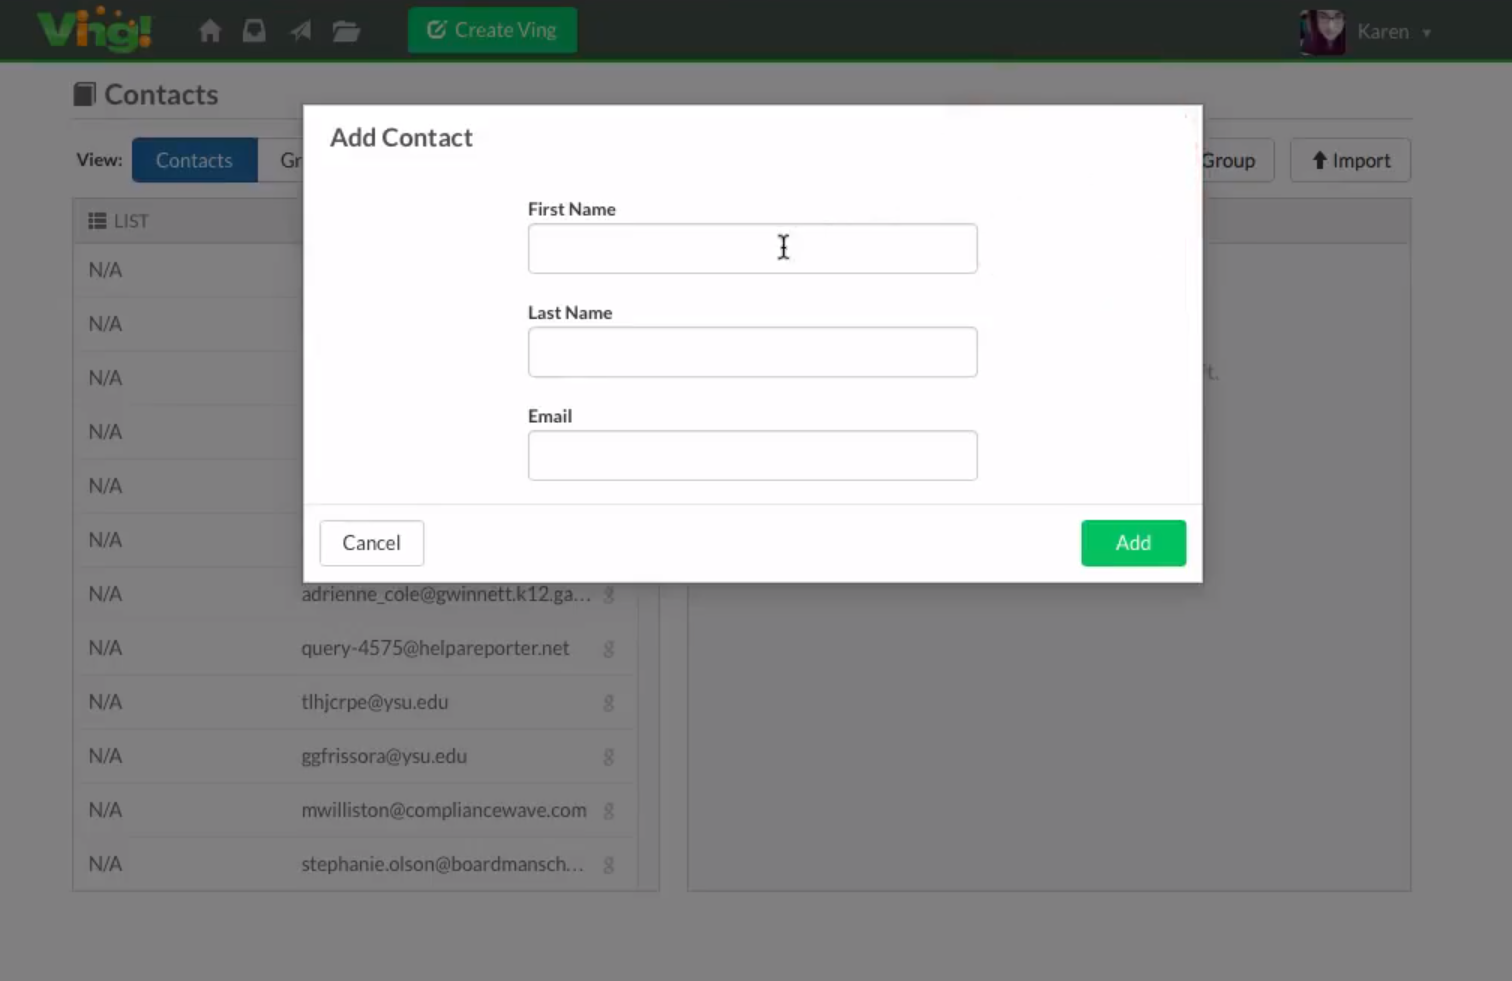Click icon beside ggfrissora@ysu.edu

[608, 757]
